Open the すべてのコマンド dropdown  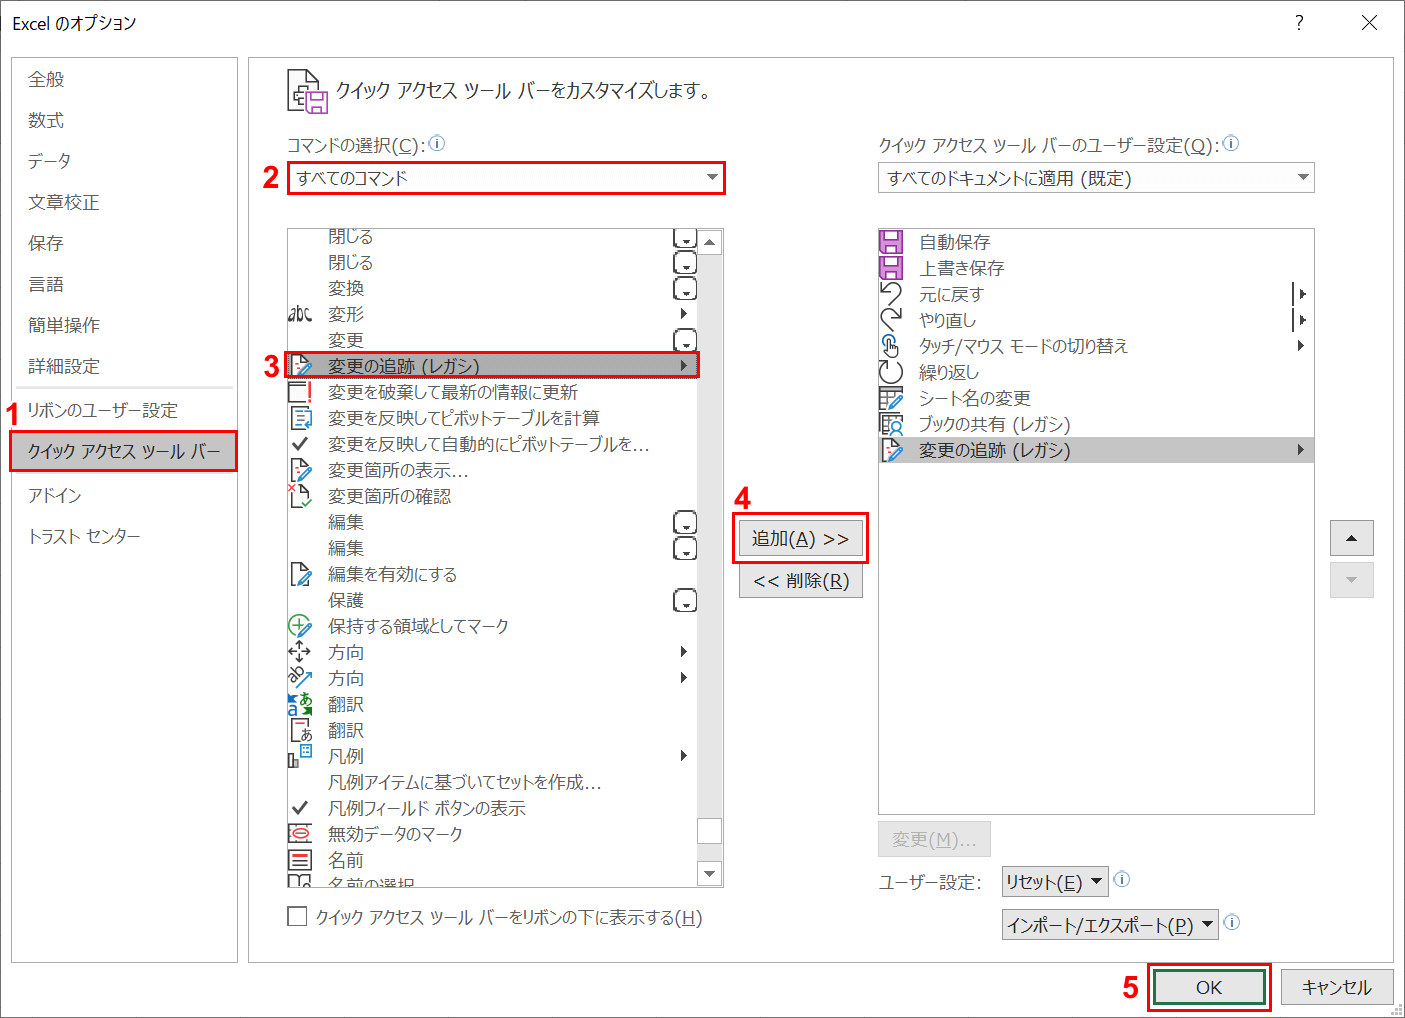click(x=712, y=178)
